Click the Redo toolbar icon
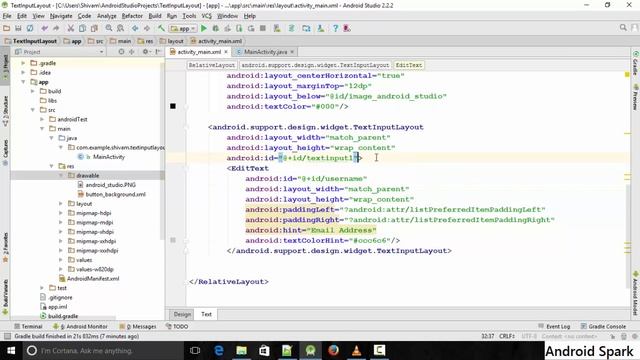This screenshot has height=360, width=640. coord(56,28)
